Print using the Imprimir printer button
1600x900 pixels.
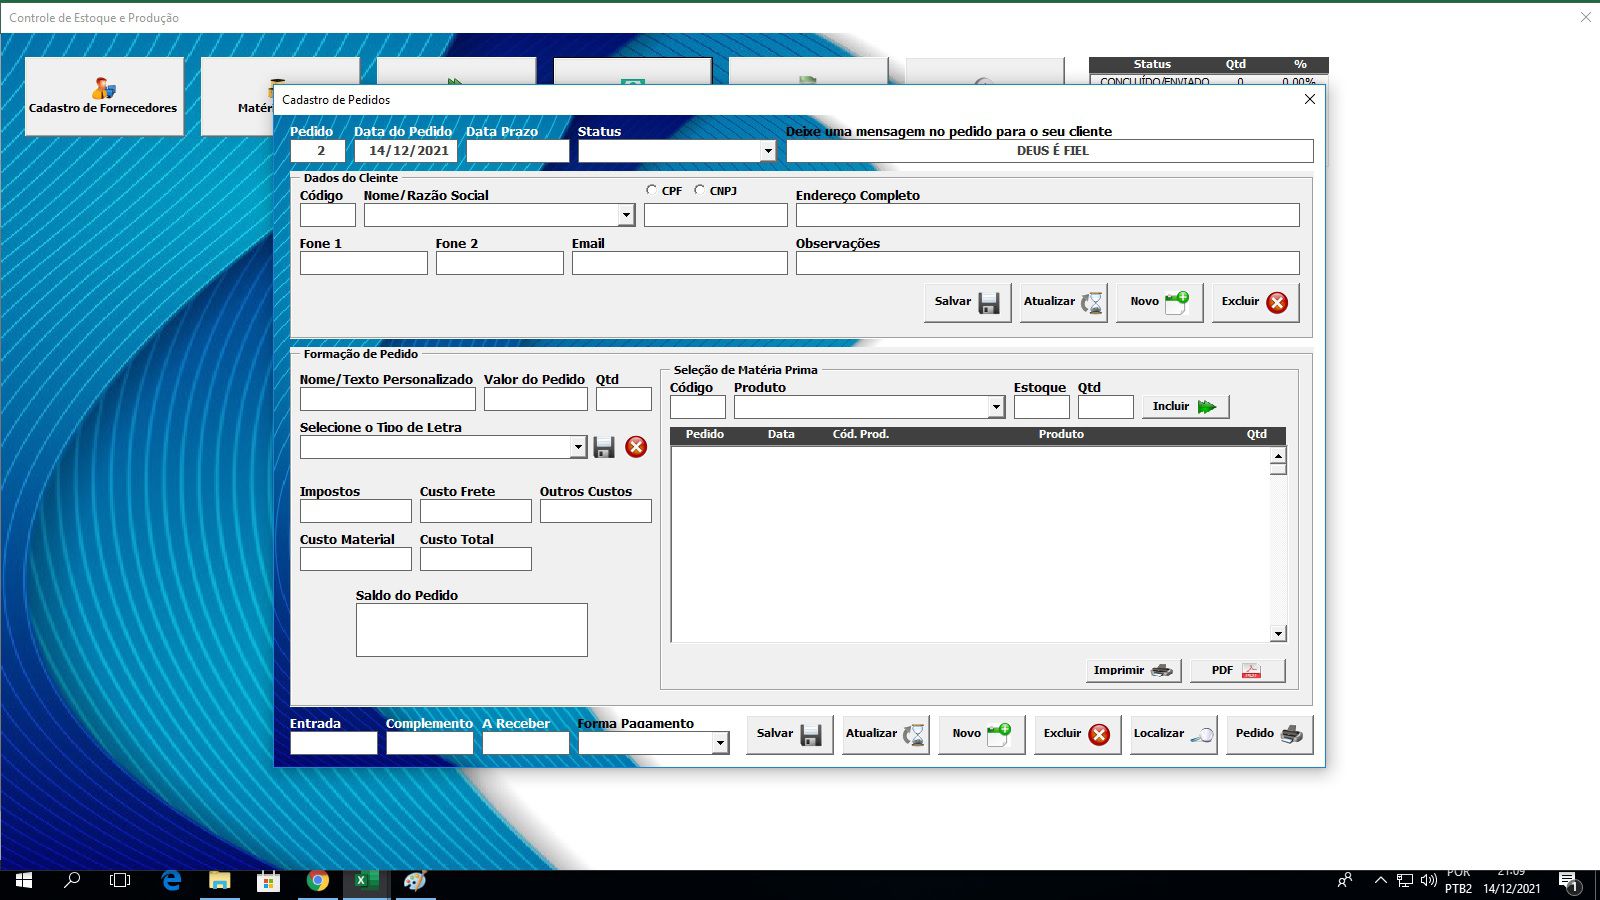(1133, 671)
